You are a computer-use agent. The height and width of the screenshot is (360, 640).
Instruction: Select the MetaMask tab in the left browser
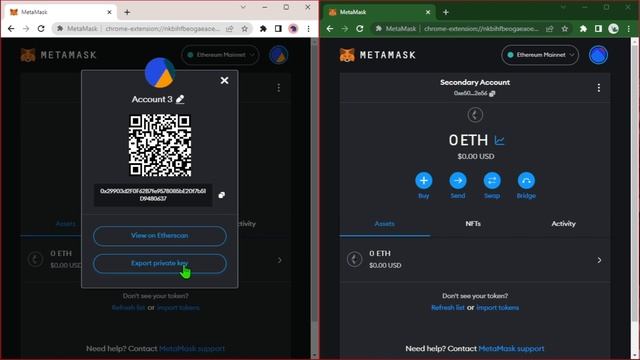(x=61, y=12)
